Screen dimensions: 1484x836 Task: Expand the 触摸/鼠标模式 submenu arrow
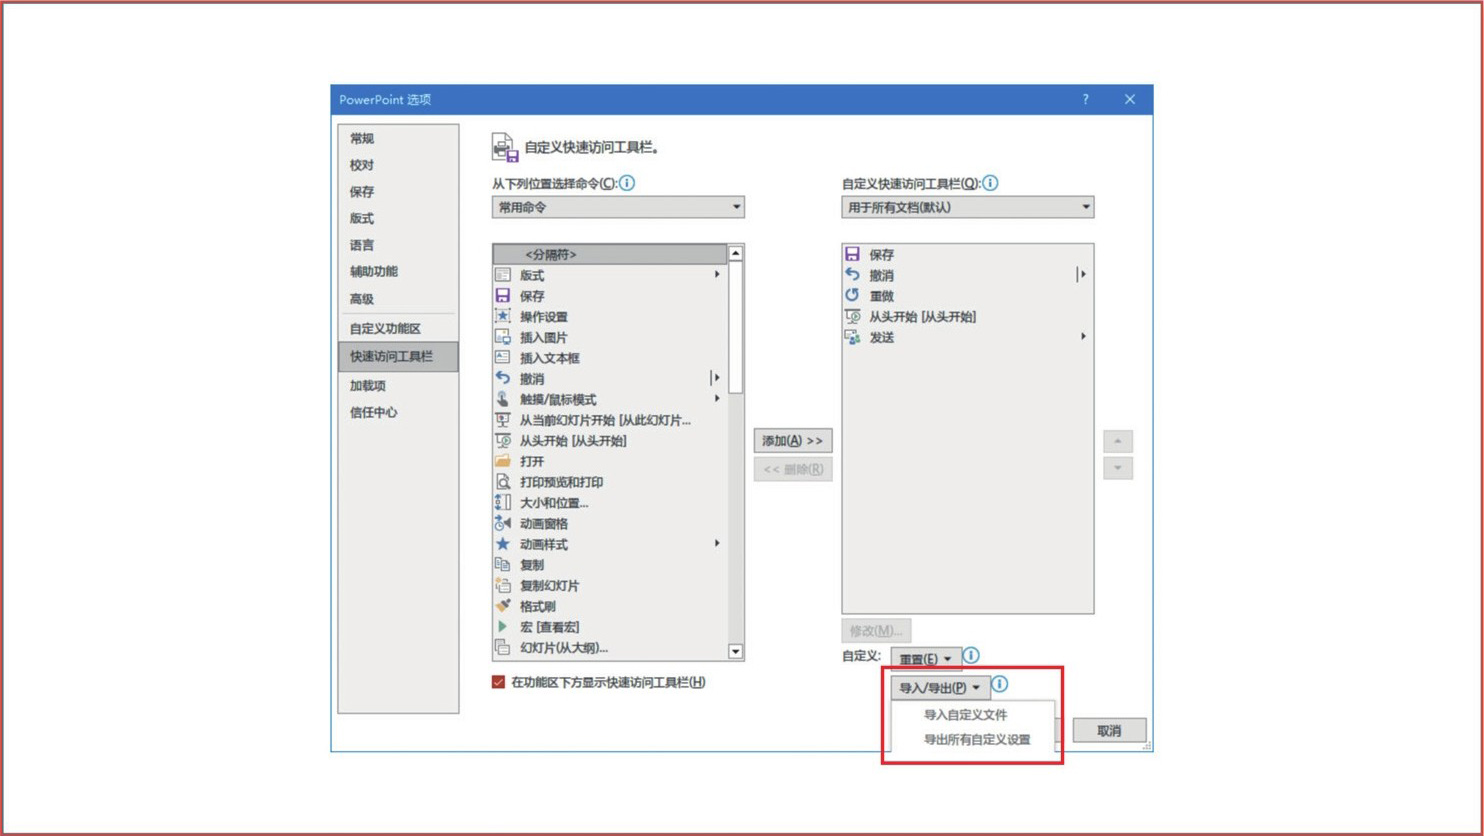click(x=717, y=398)
